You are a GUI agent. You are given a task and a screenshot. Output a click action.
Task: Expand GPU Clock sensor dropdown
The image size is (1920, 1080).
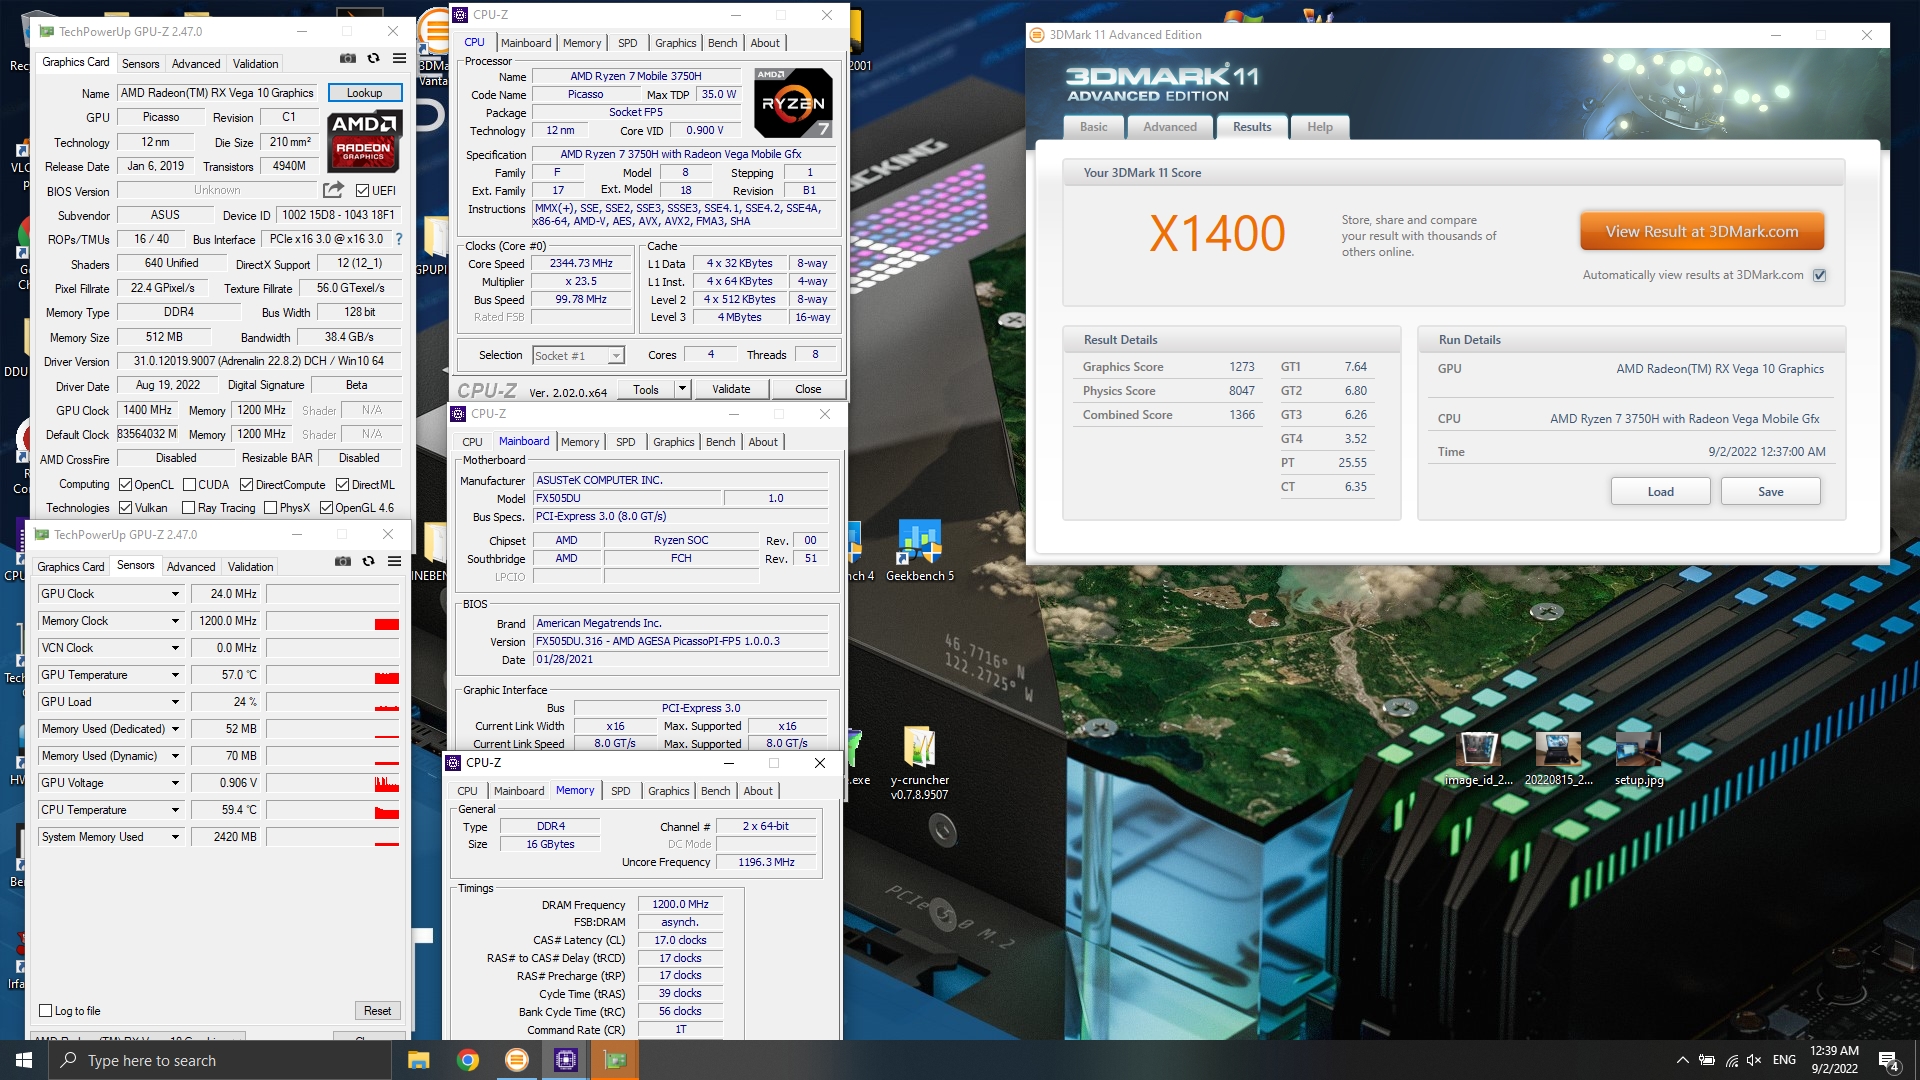175,594
